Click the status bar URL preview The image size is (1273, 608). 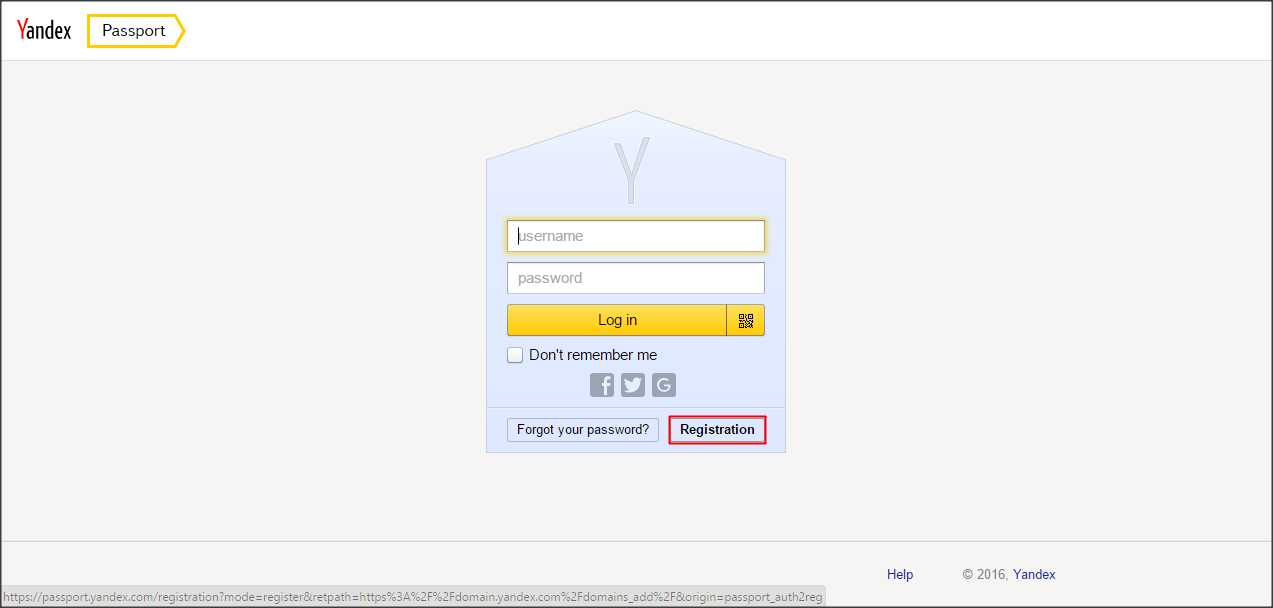413,597
